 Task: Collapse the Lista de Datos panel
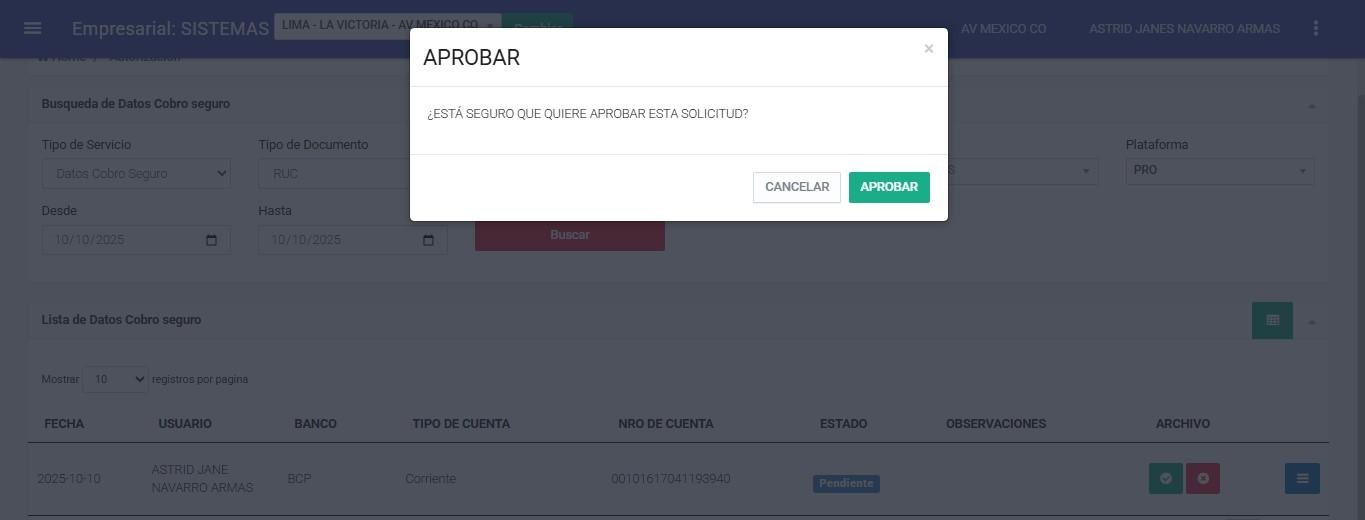[1311, 321]
